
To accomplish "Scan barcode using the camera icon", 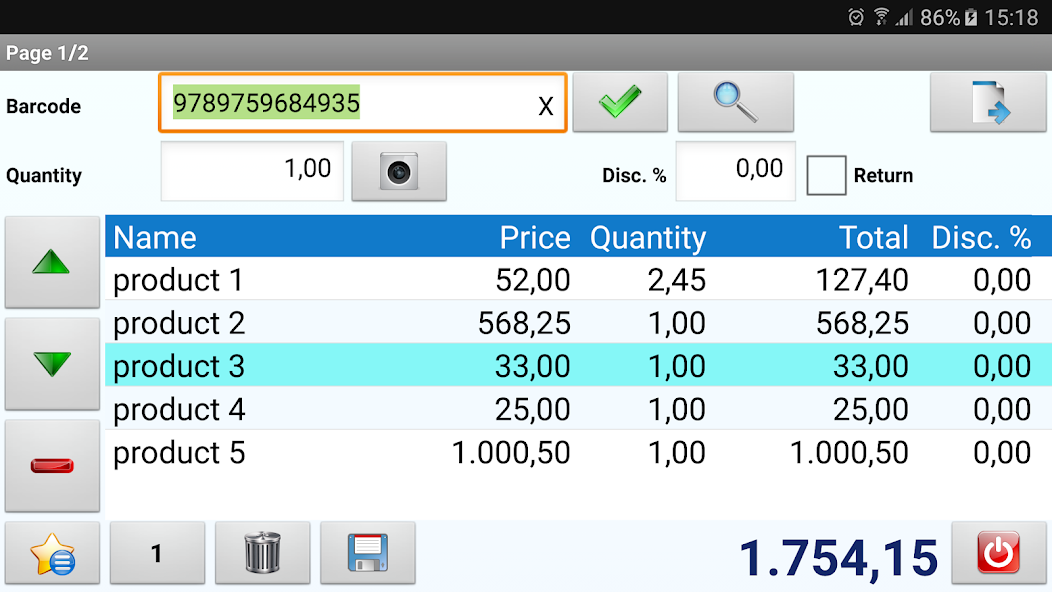I will coord(399,171).
